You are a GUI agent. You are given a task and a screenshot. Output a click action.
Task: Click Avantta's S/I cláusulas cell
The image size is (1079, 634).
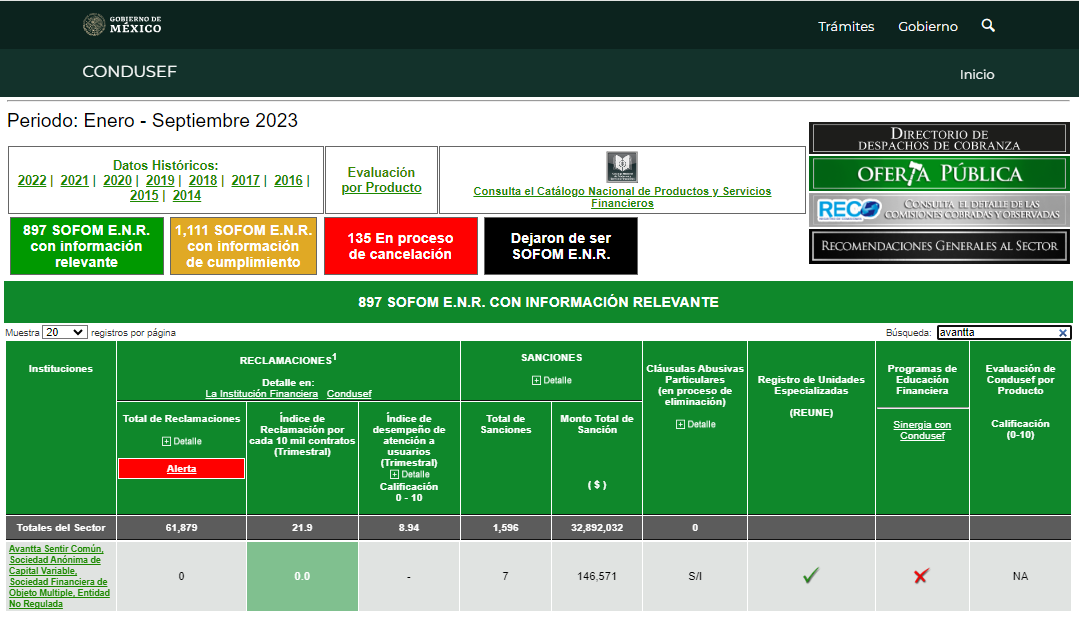pyautogui.click(x=695, y=576)
